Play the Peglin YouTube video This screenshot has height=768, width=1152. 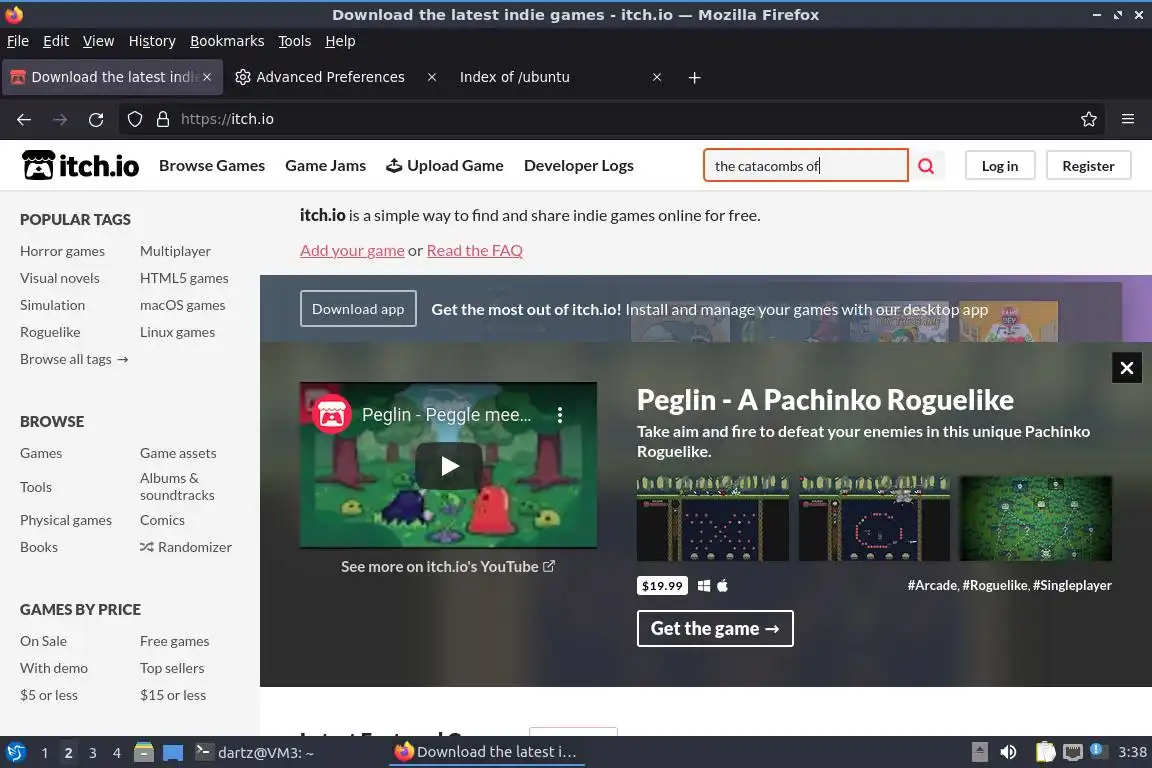[449, 465]
